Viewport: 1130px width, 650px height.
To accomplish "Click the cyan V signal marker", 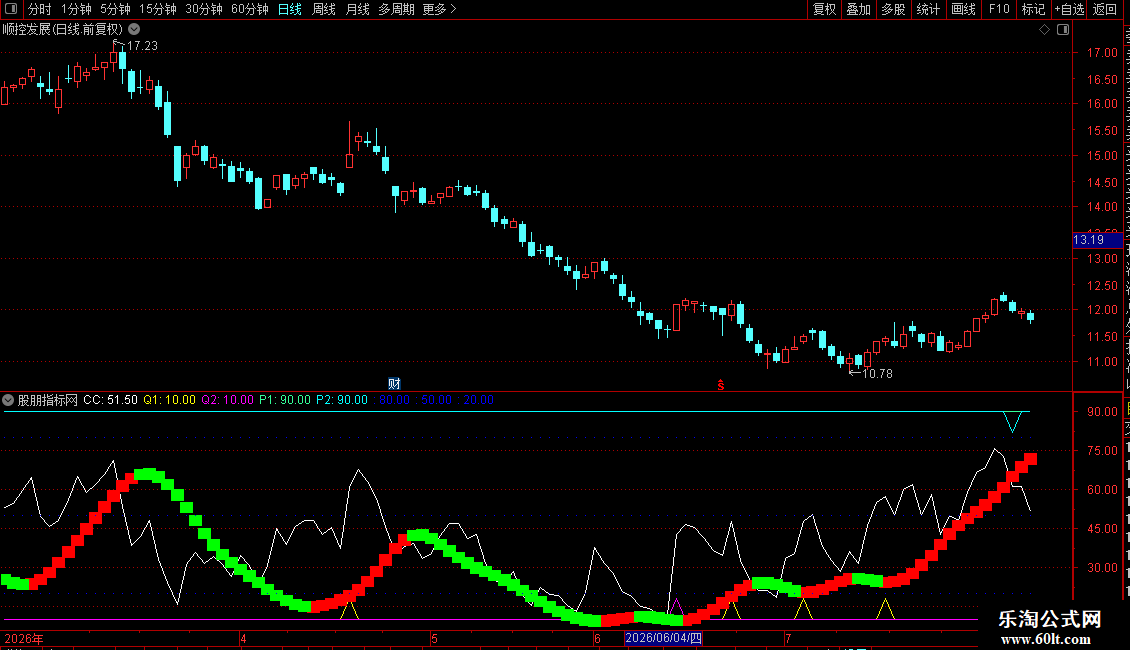I will tap(1013, 422).
